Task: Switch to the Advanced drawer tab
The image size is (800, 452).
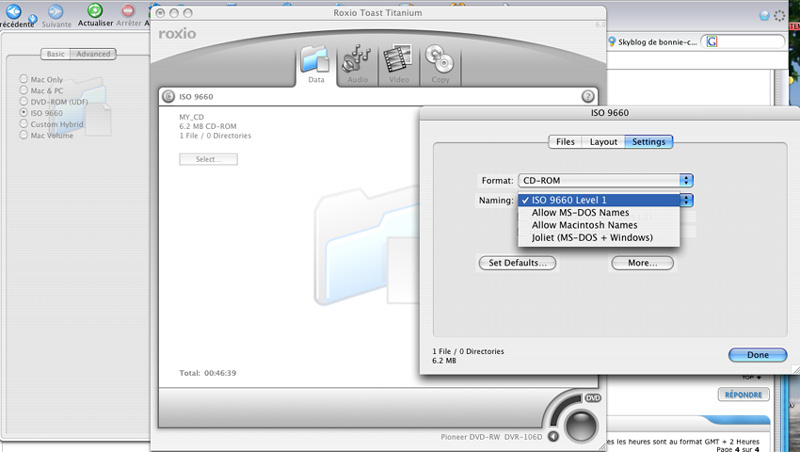Action: point(93,54)
